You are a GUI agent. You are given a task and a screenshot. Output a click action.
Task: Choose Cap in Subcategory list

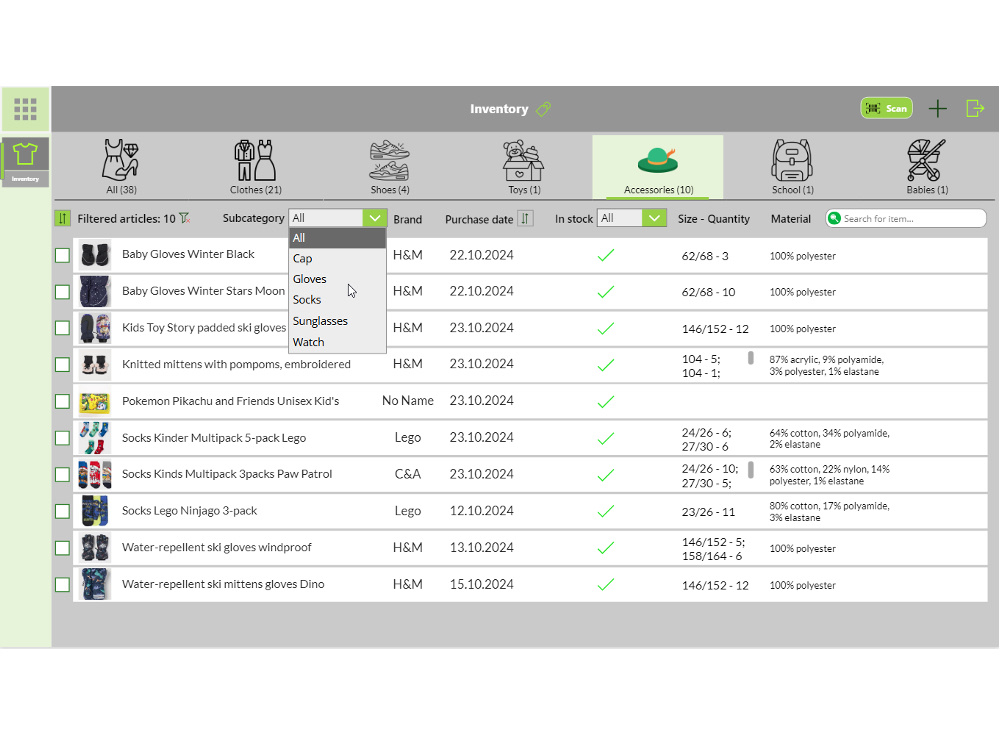click(x=337, y=258)
